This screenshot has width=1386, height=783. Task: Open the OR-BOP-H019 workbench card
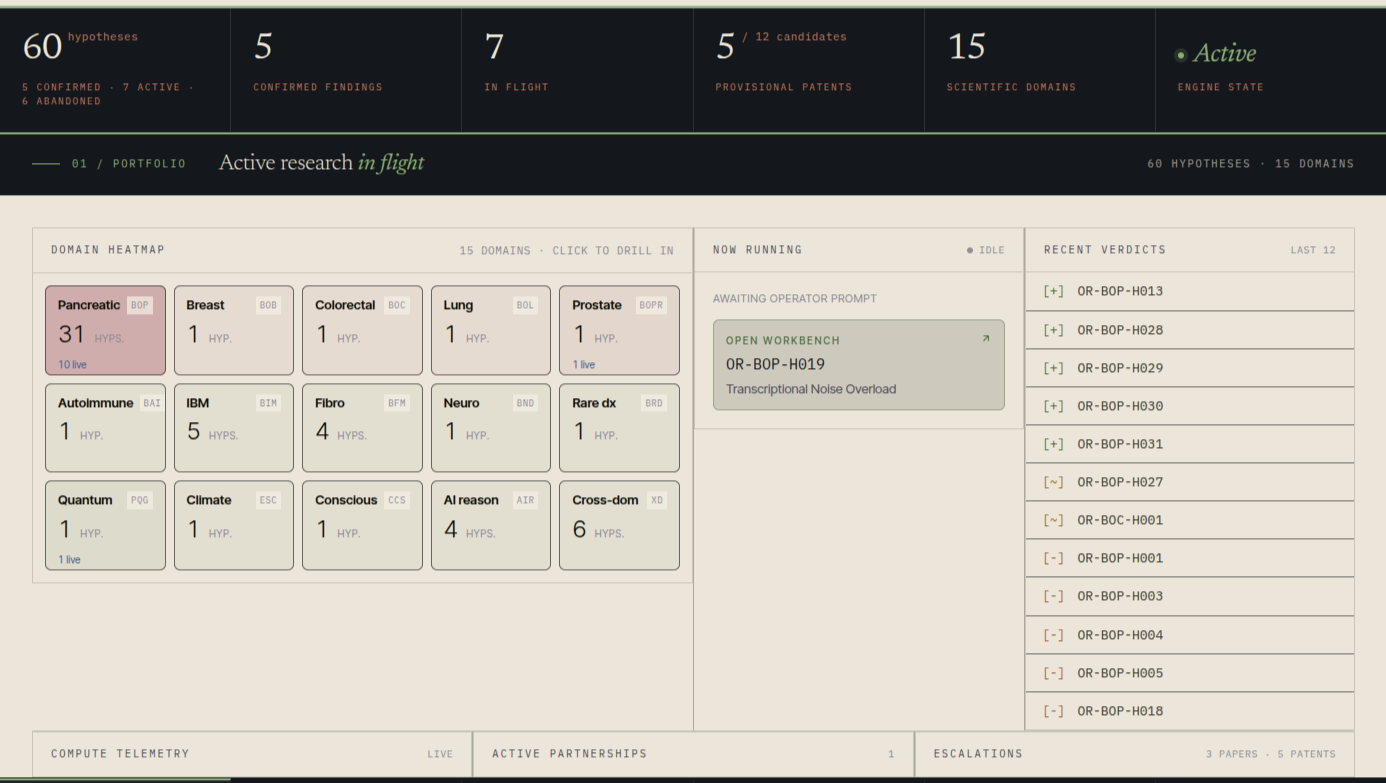(x=859, y=365)
